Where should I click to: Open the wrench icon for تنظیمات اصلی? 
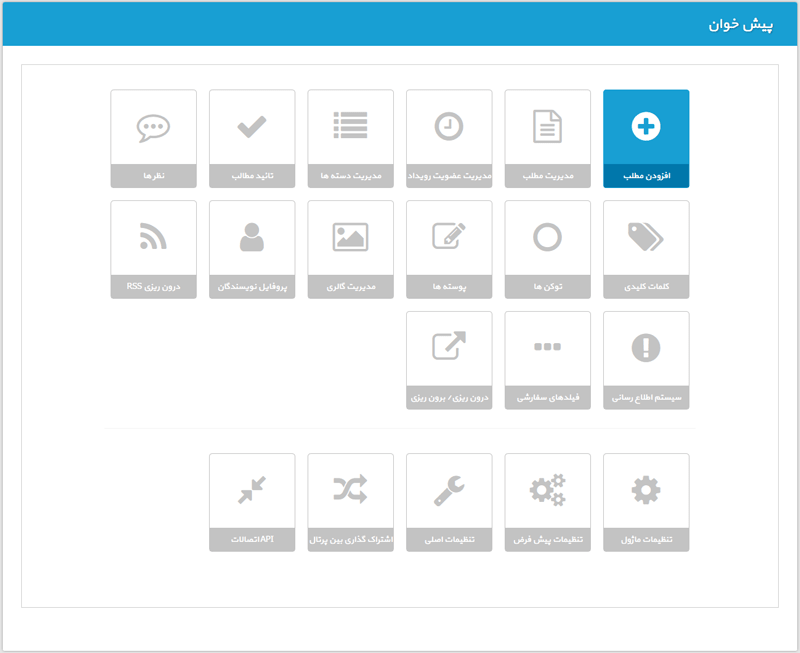pyautogui.click(x=449, y=490)
